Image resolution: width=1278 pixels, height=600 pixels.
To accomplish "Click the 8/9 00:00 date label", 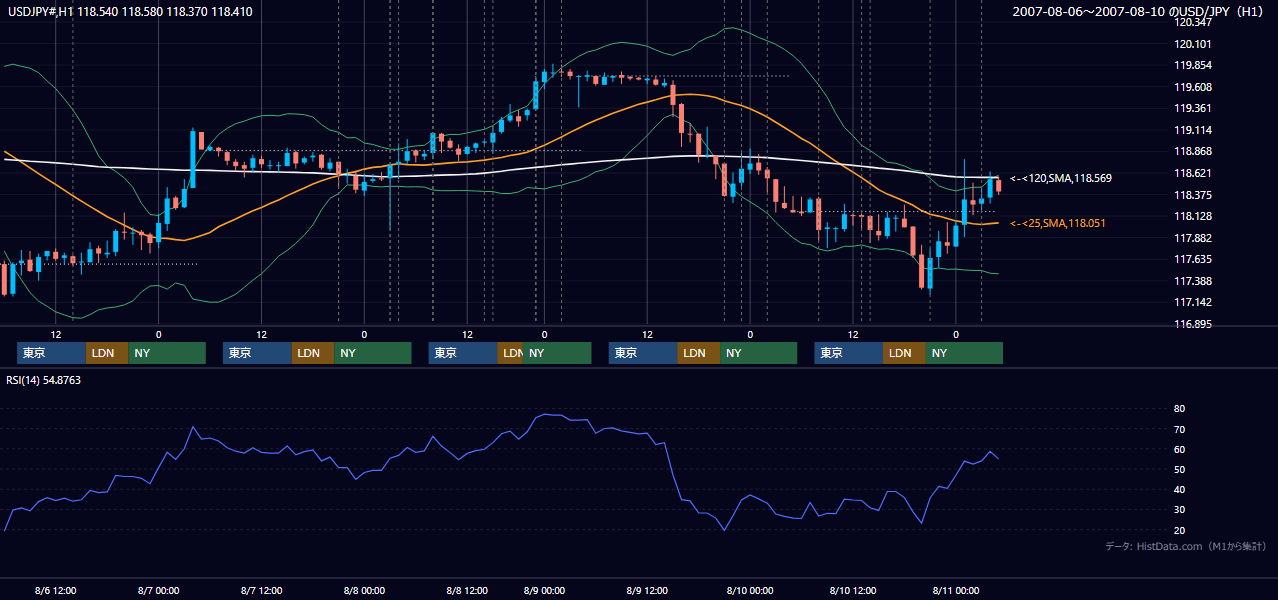I will (x=544, y=590).
